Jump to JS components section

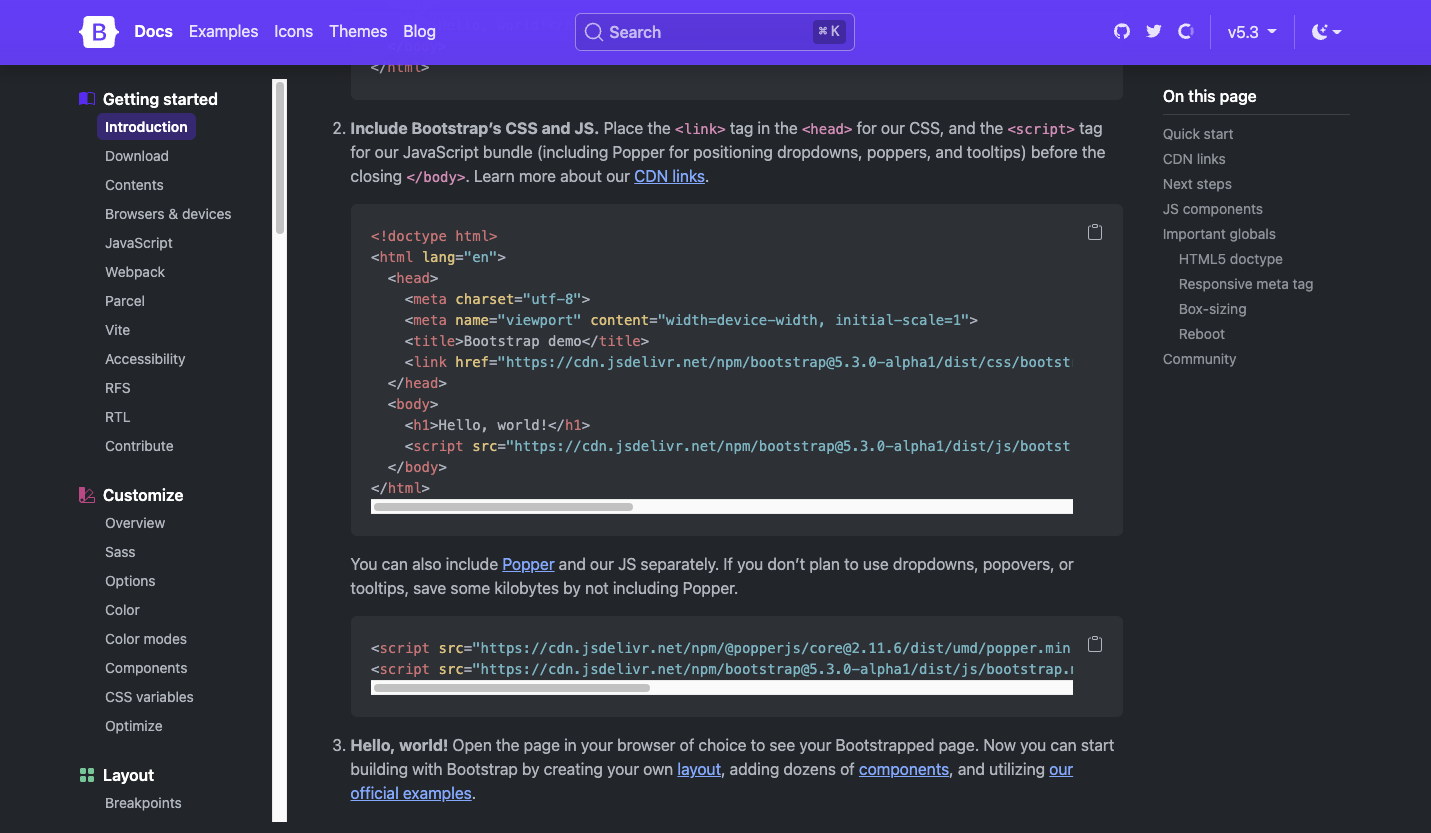pyautogui.click(x=1213, y=209)
